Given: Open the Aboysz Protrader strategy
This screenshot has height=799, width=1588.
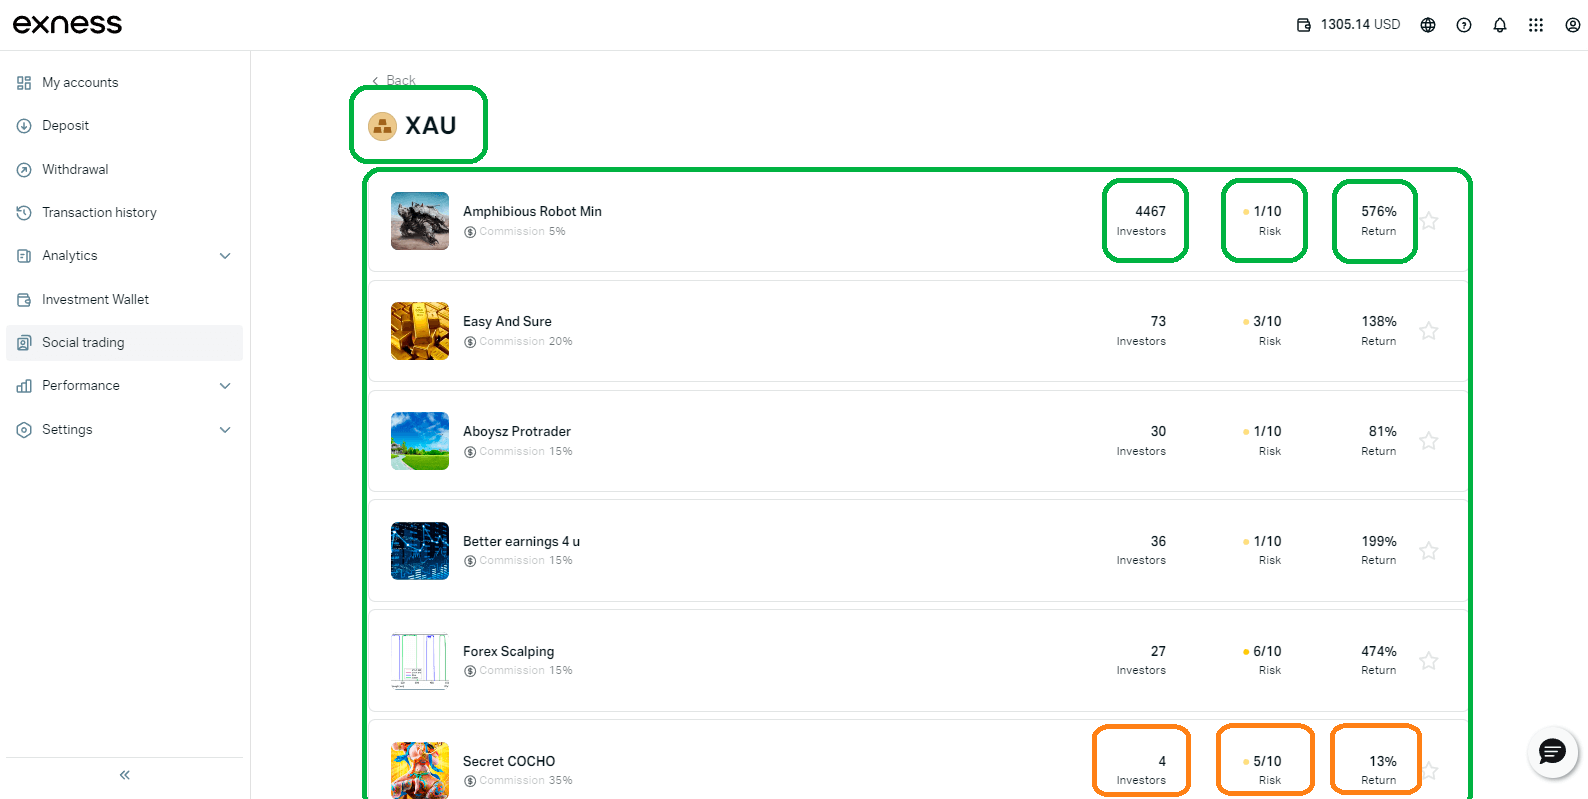Looking at the screenshot, I should [x=517, y=432].
